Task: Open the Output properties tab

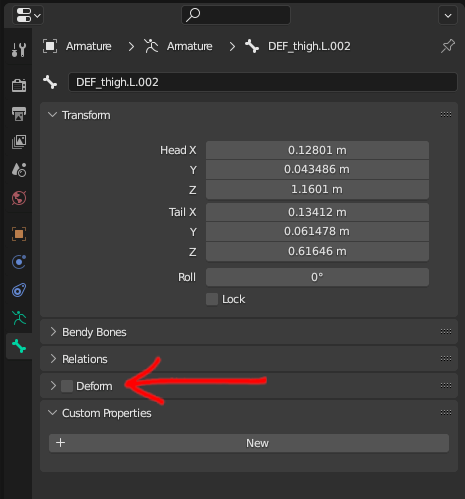Action: [19, 114]
